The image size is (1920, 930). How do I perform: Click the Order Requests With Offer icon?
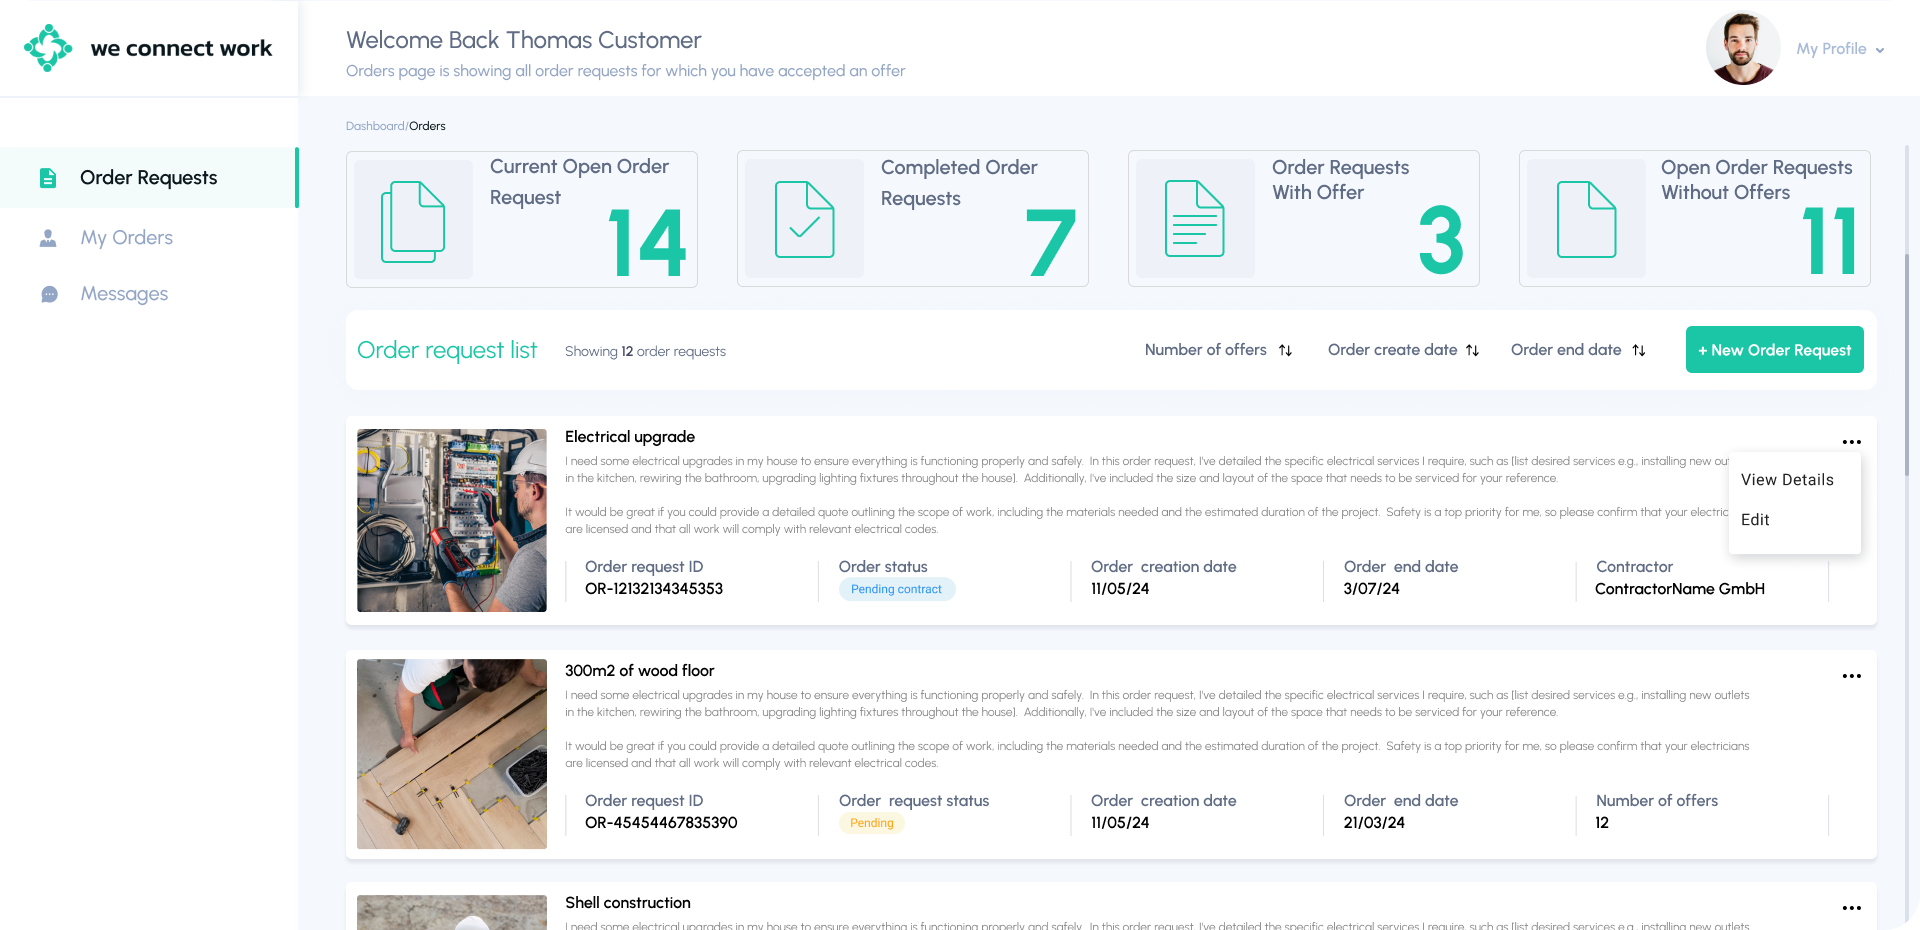coord(1194,219)
